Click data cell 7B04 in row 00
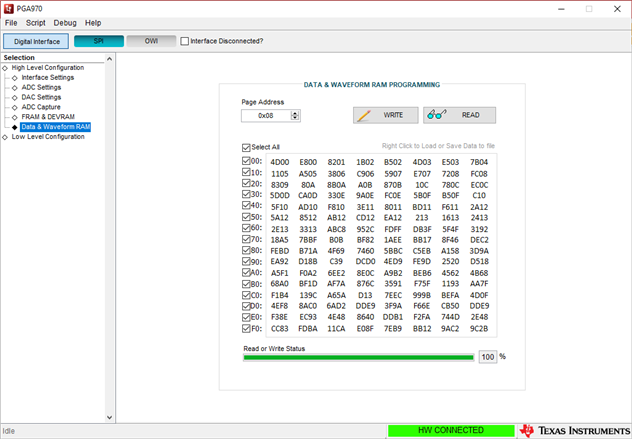The width and height of the screenshot is (632, 439). (x=479, y=162)
